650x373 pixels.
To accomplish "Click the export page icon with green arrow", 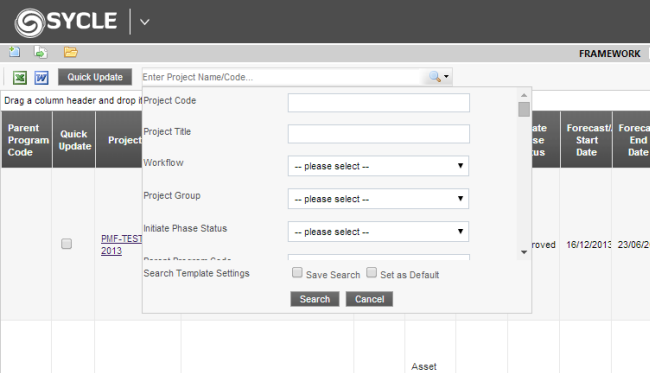I will pyautogui.click(x=41, y=52).
